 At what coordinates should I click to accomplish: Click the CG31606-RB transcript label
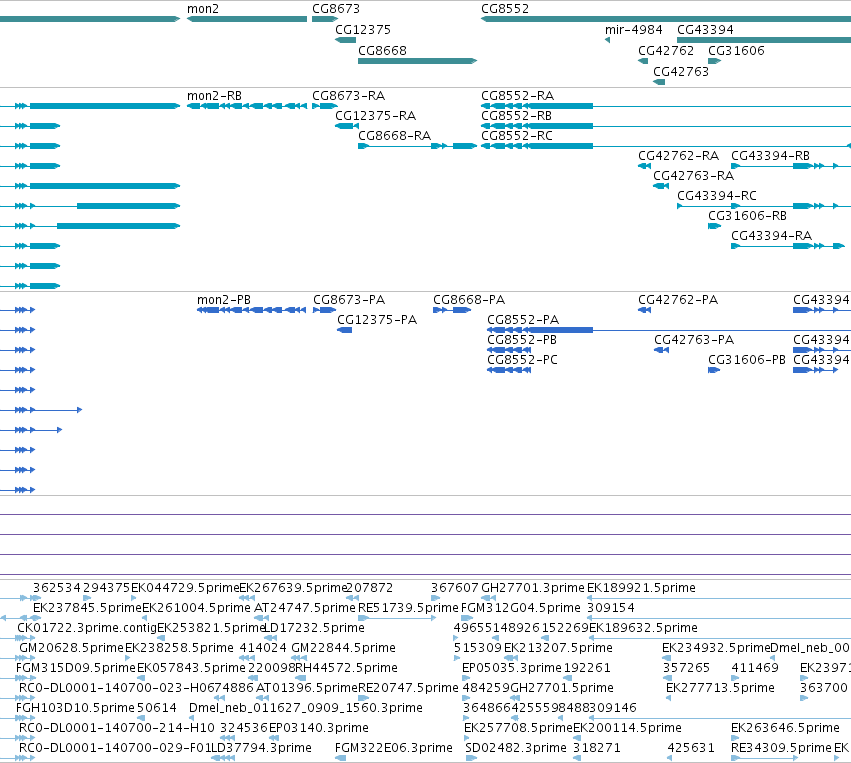pyautogui.click(x=747, y=215)
